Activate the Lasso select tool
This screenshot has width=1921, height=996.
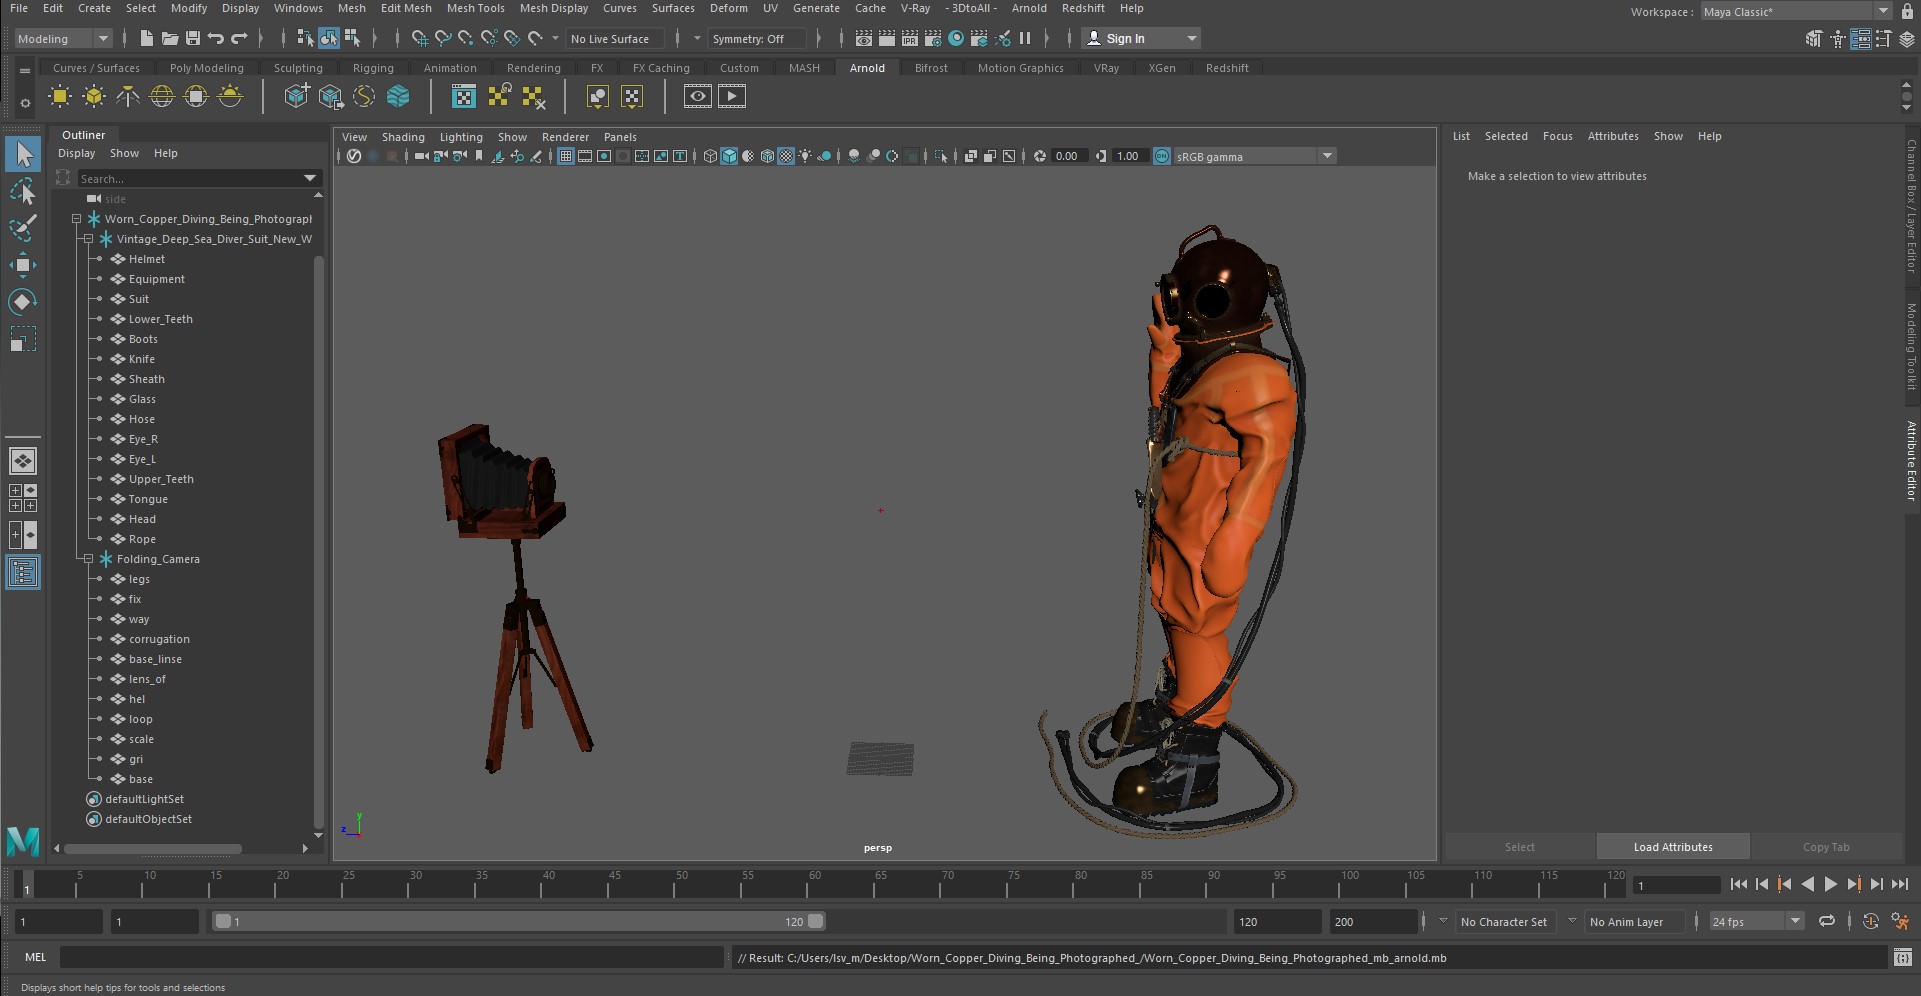pyautogui.click(x=23, y=190)
